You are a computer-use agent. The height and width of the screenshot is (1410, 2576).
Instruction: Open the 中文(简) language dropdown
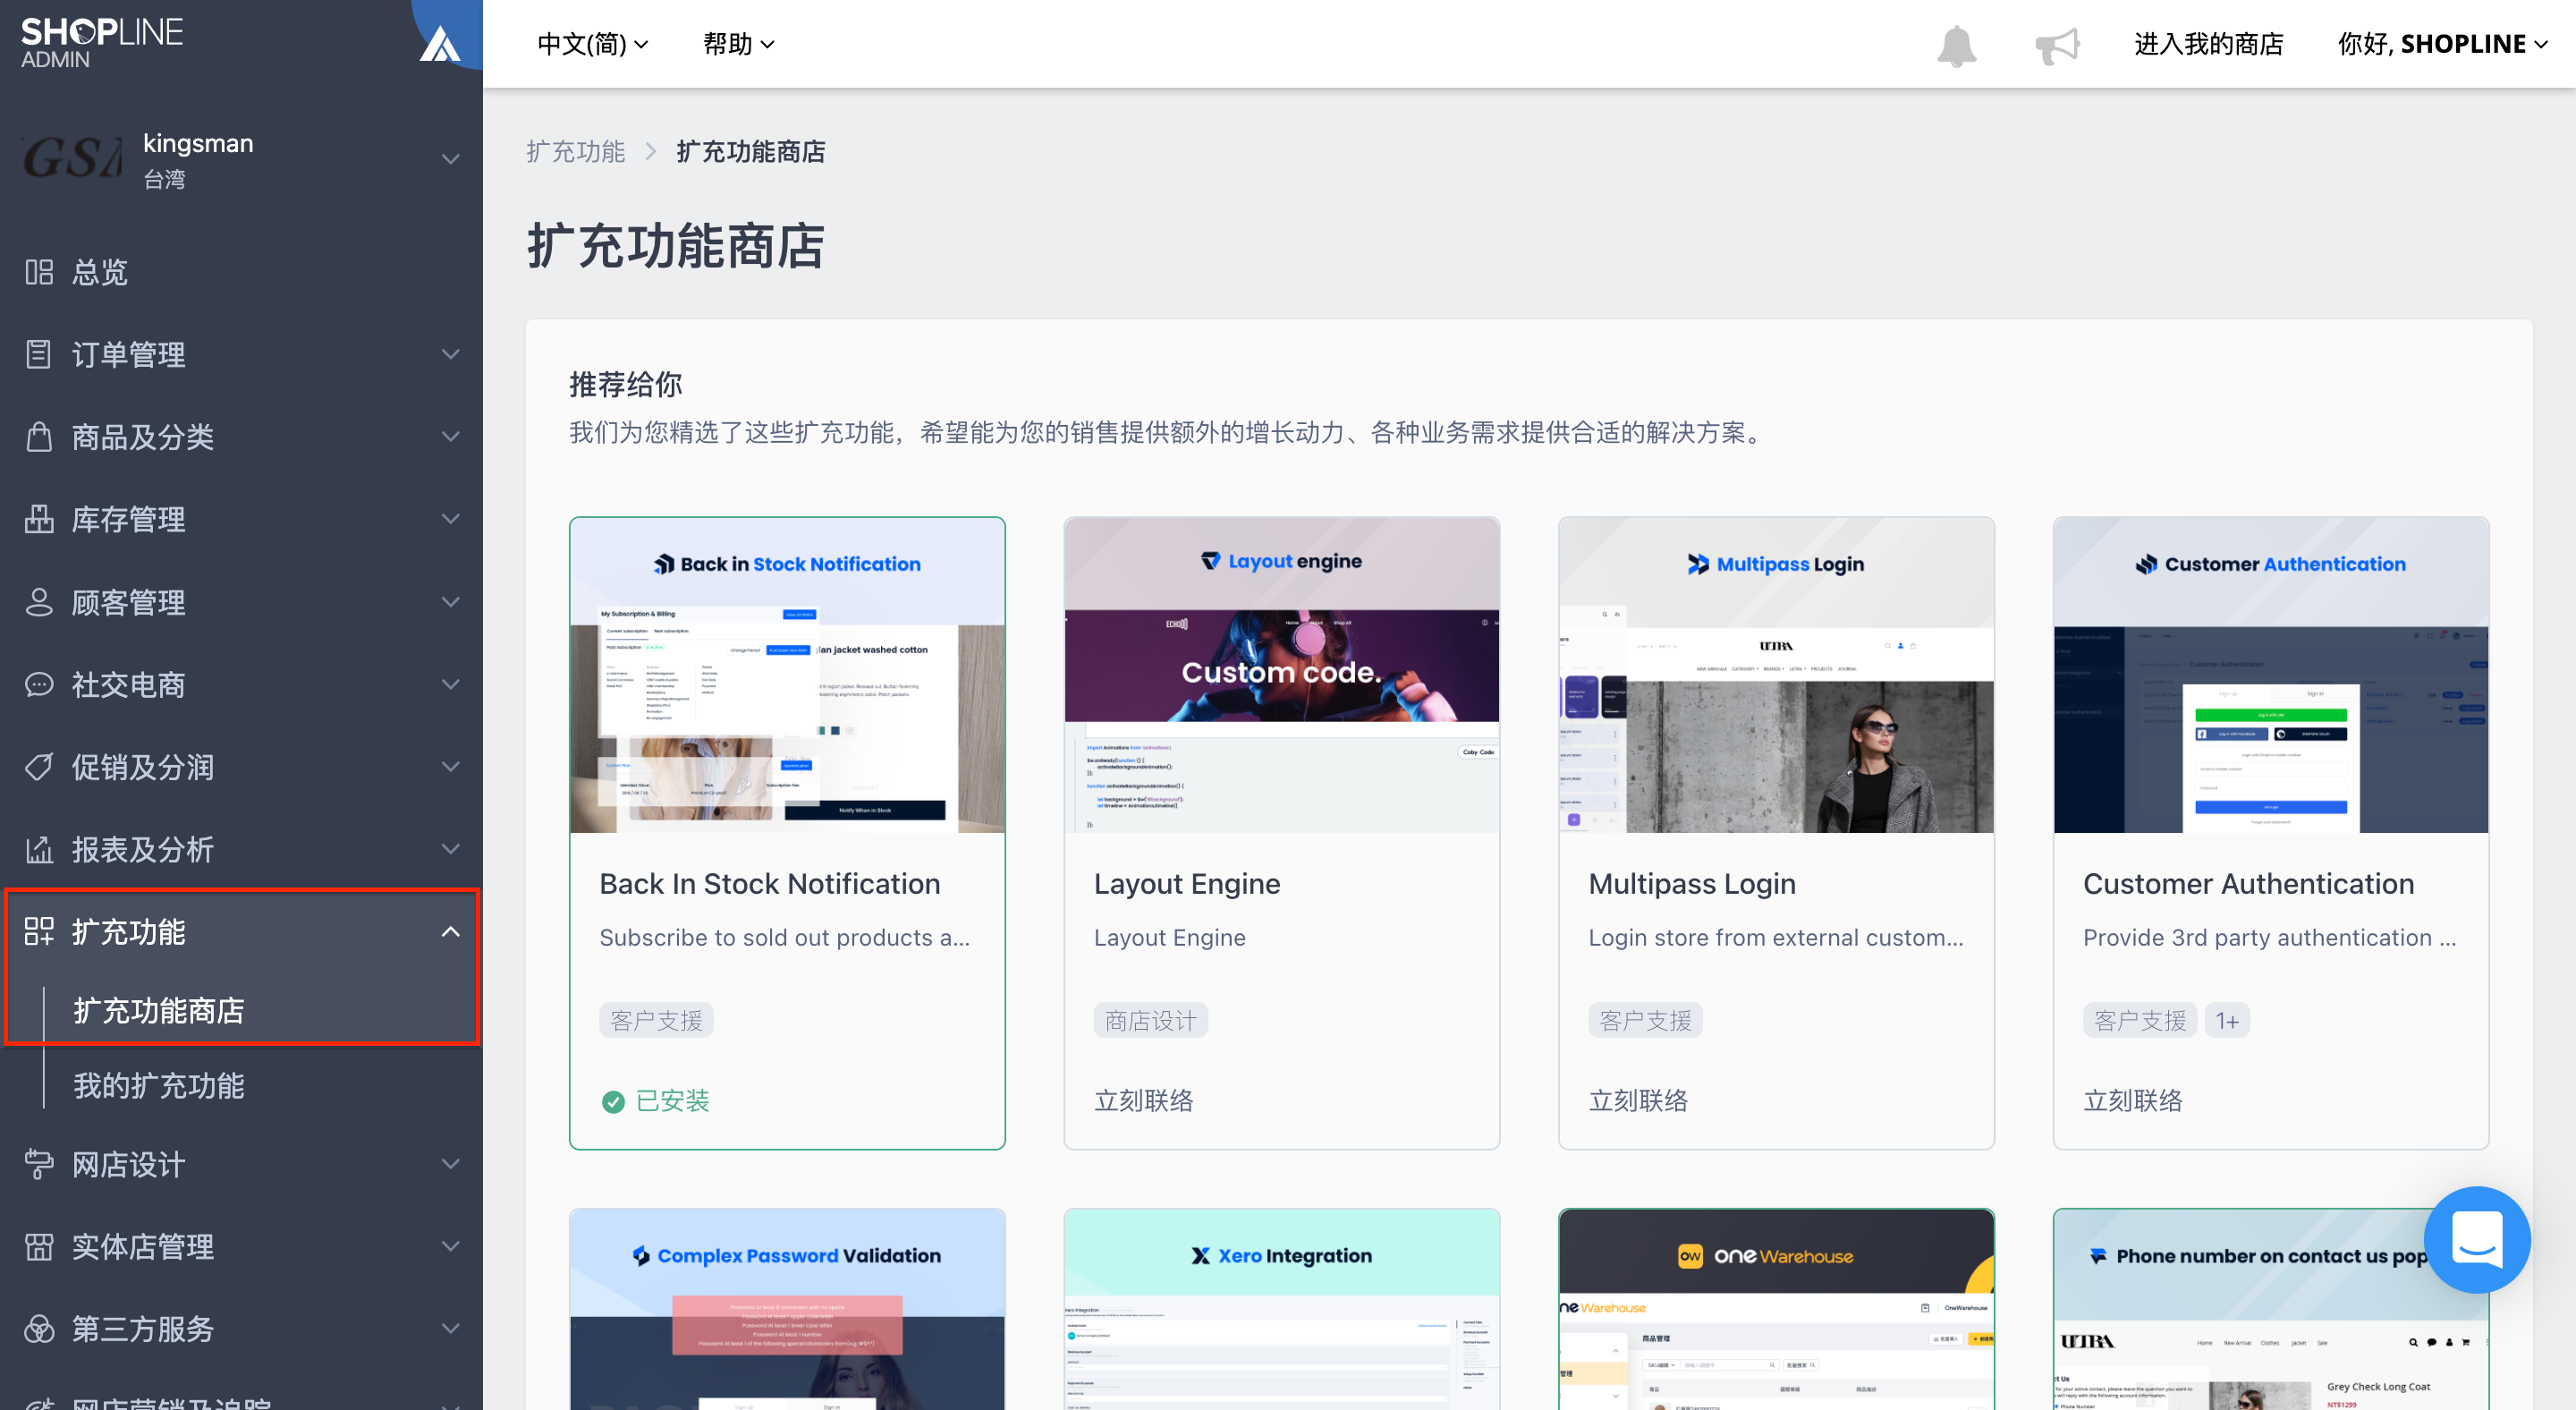(x=593, y=44)
